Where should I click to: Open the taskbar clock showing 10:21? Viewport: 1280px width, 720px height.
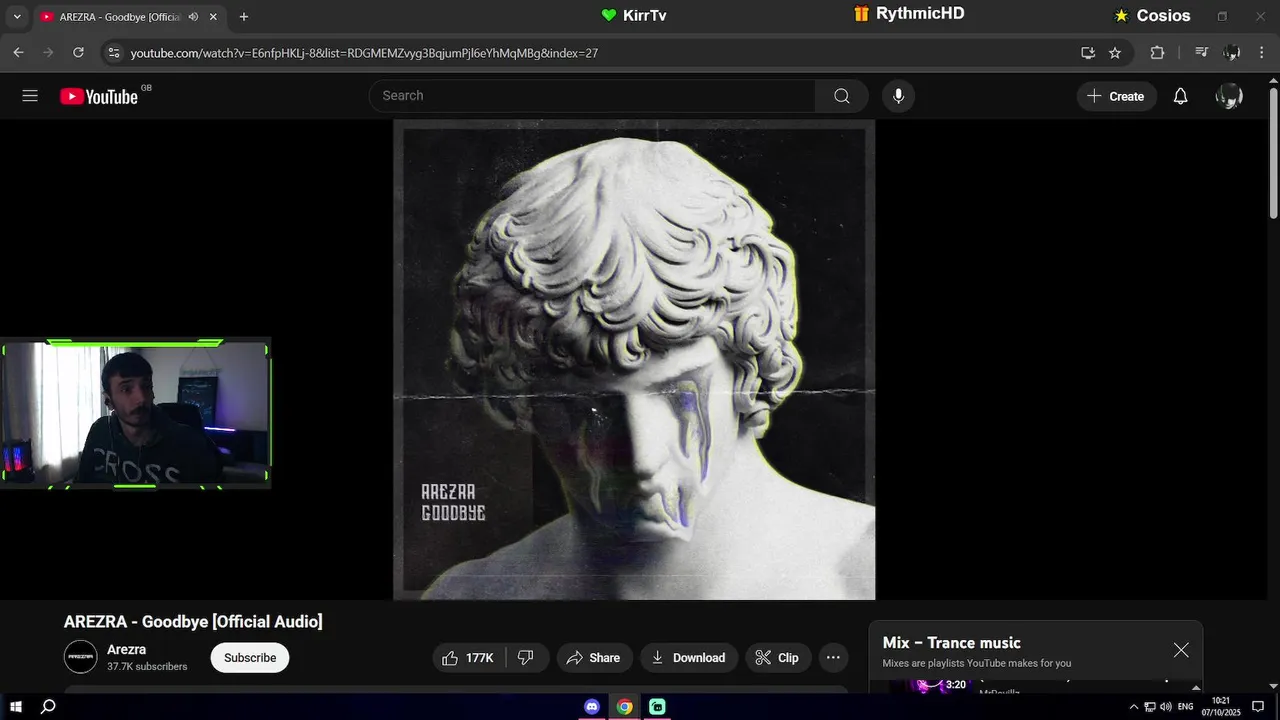[1220, 707]
